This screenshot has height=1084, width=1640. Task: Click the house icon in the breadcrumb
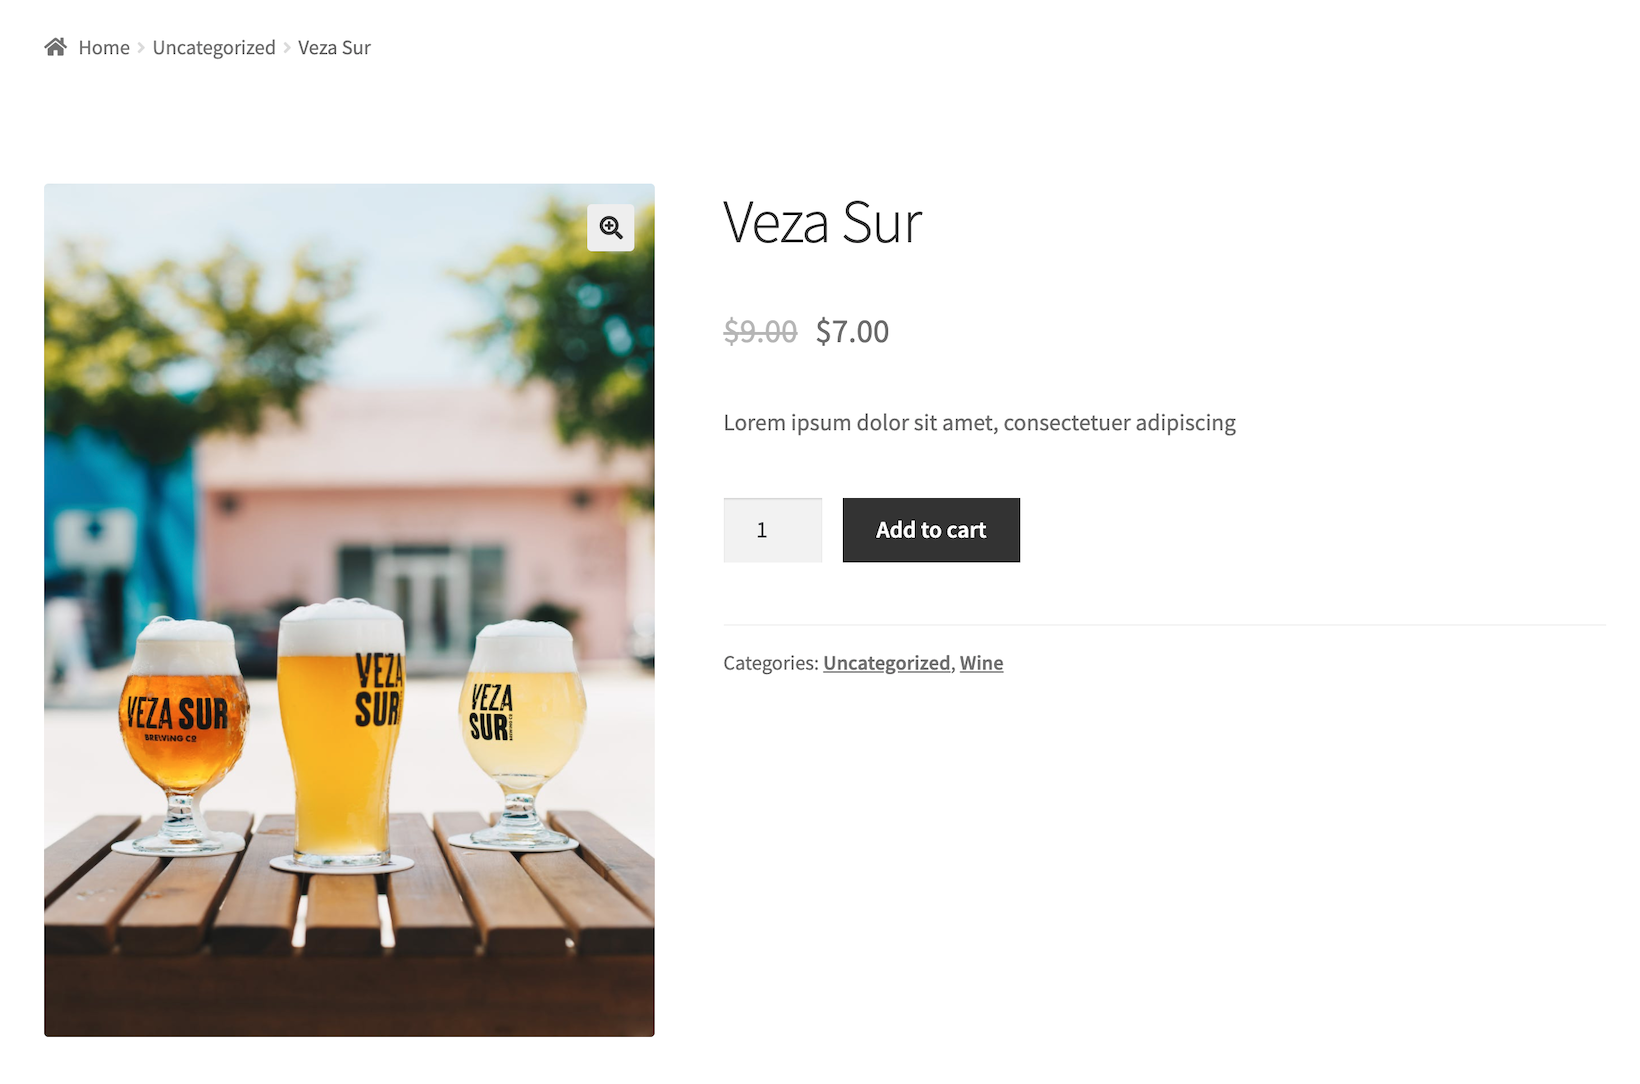(x=55, y=47)
